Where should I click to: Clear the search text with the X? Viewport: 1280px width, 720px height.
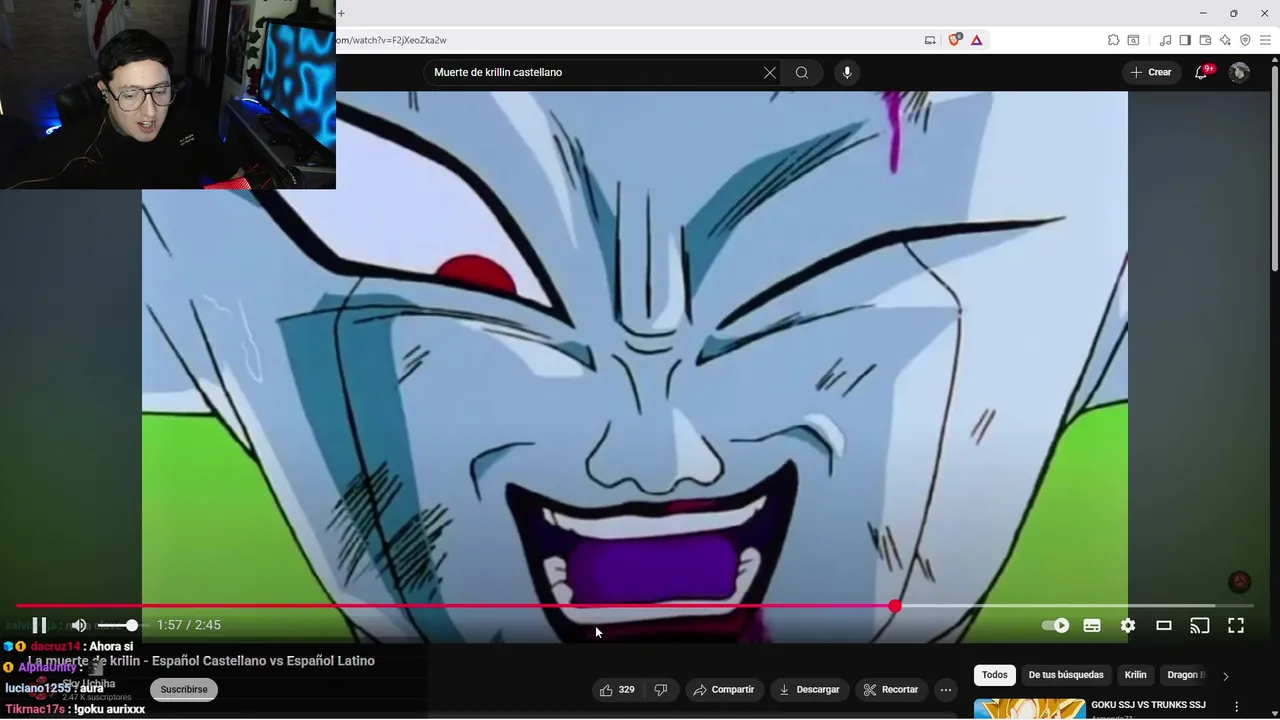coord(770,72)
